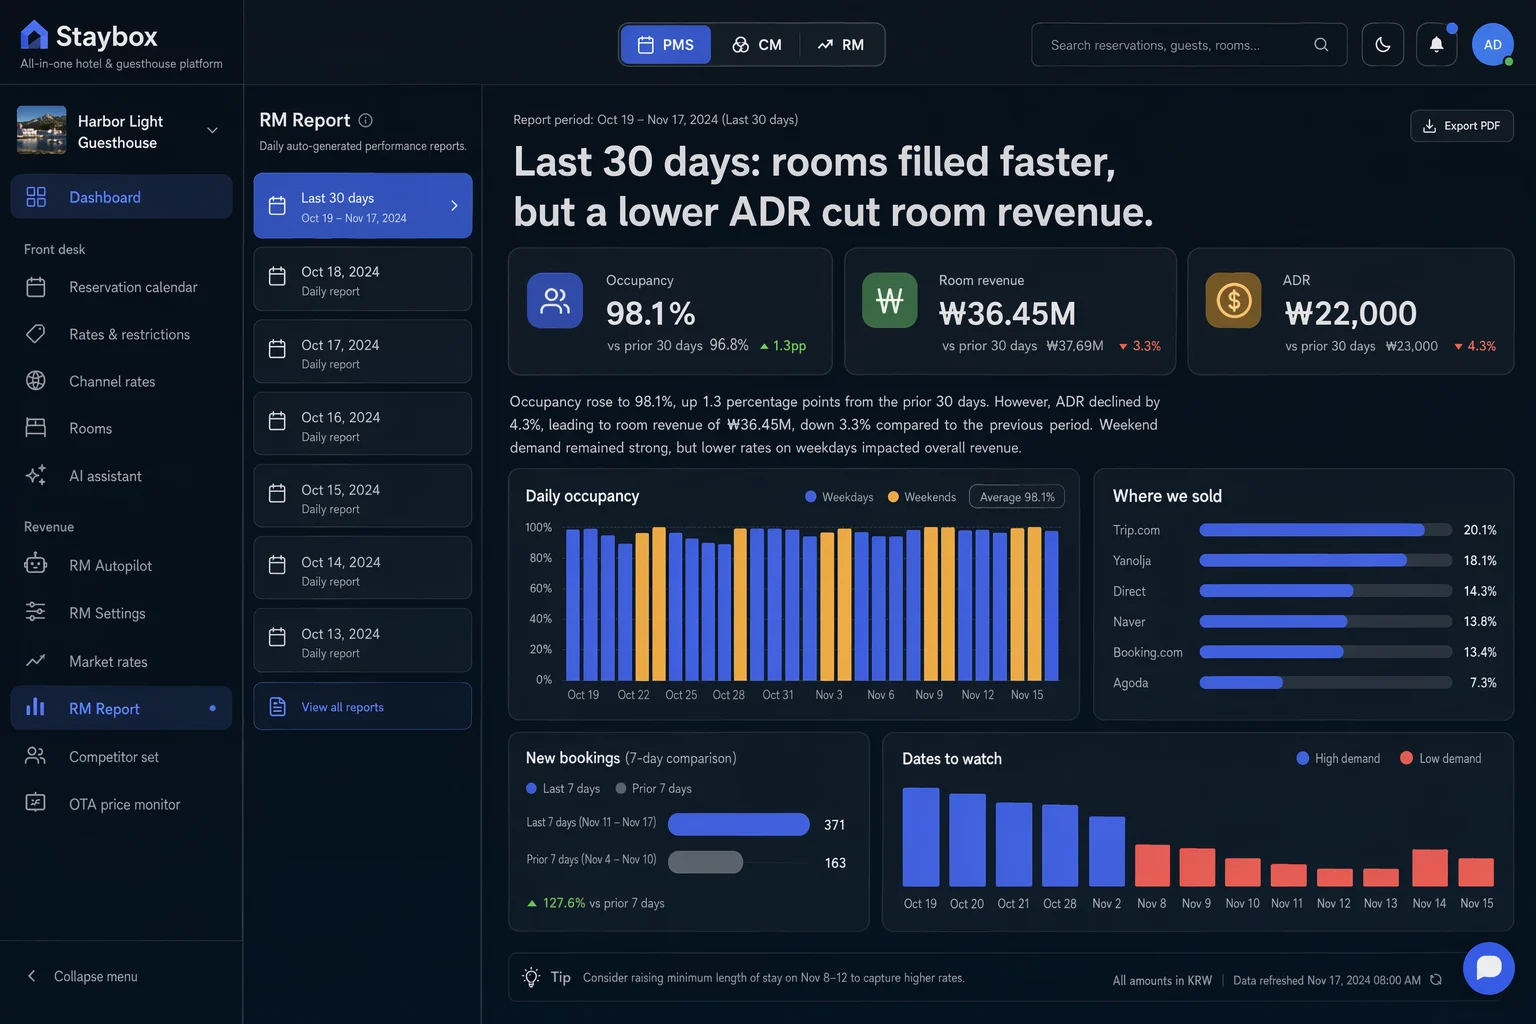Open Dashboard in sidebar
The image size is (1536, 1024).
pos(121,197)
